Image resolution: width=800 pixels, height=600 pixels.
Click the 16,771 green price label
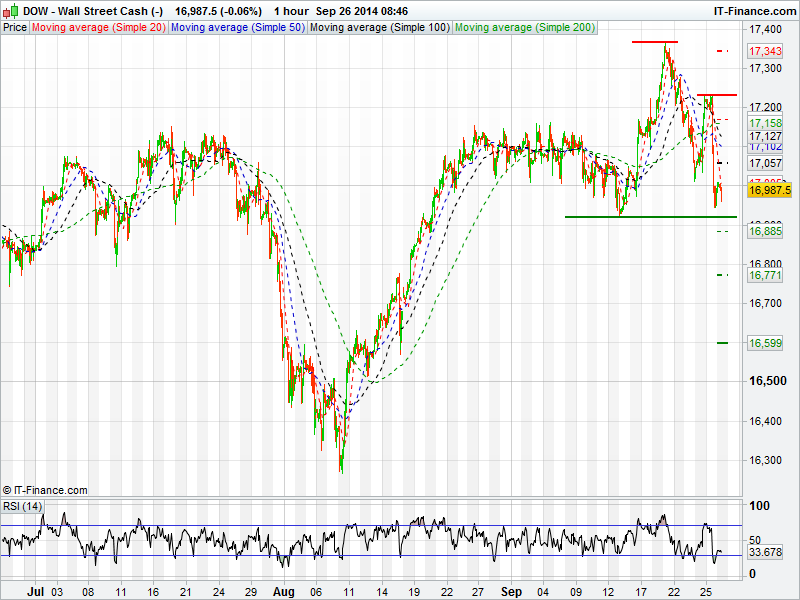(765, 276)
